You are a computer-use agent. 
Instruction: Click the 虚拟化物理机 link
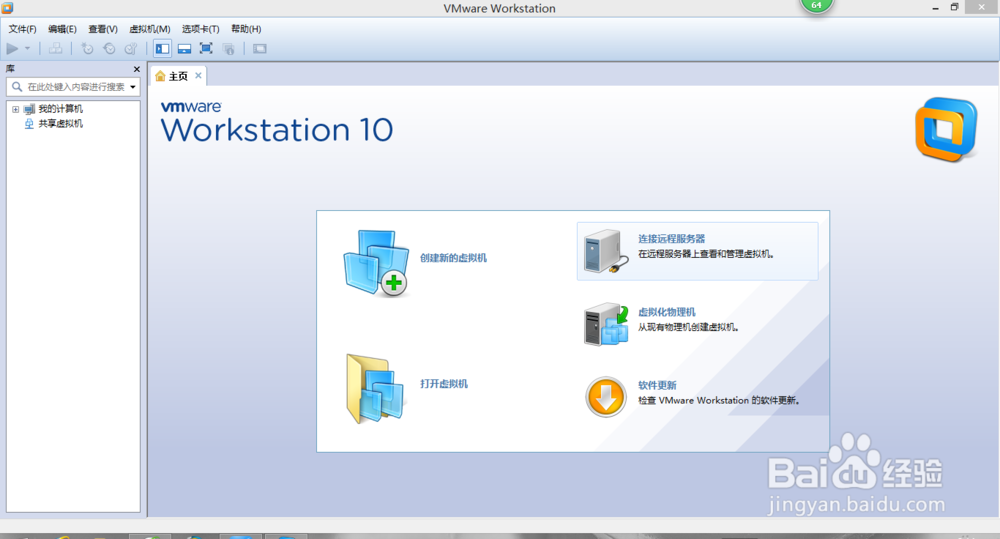point(666,312)
